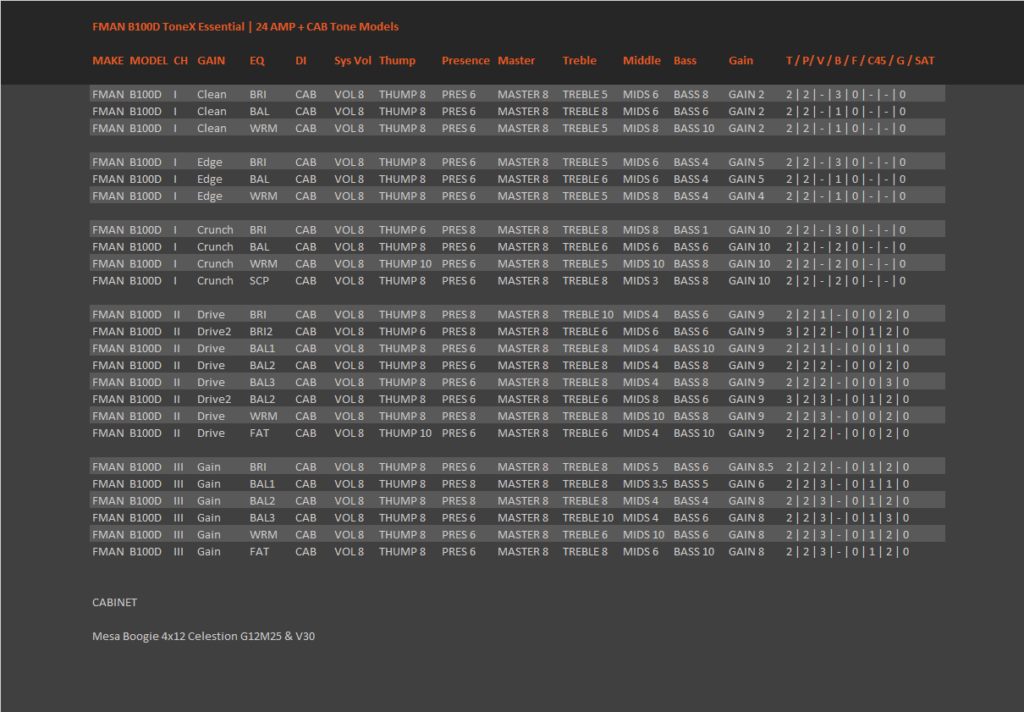Select MIDS 10 in the Drive WRM row
Image resolution: width=1024 pixels, height=712 pixels.
pos(643,417)
